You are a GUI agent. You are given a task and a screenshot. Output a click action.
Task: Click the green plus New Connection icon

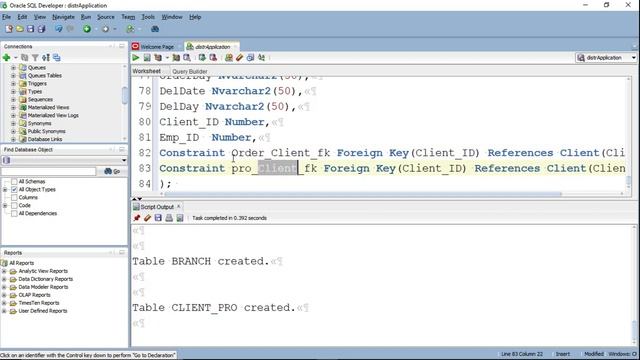(7, 58)
